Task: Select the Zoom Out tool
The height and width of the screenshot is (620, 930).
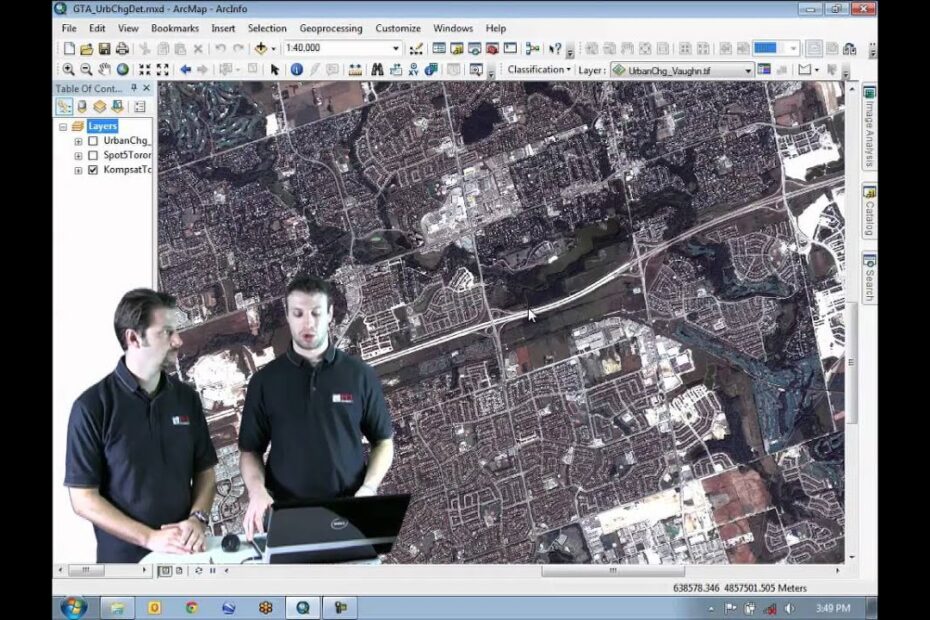Action: click(x=87, y=70)
